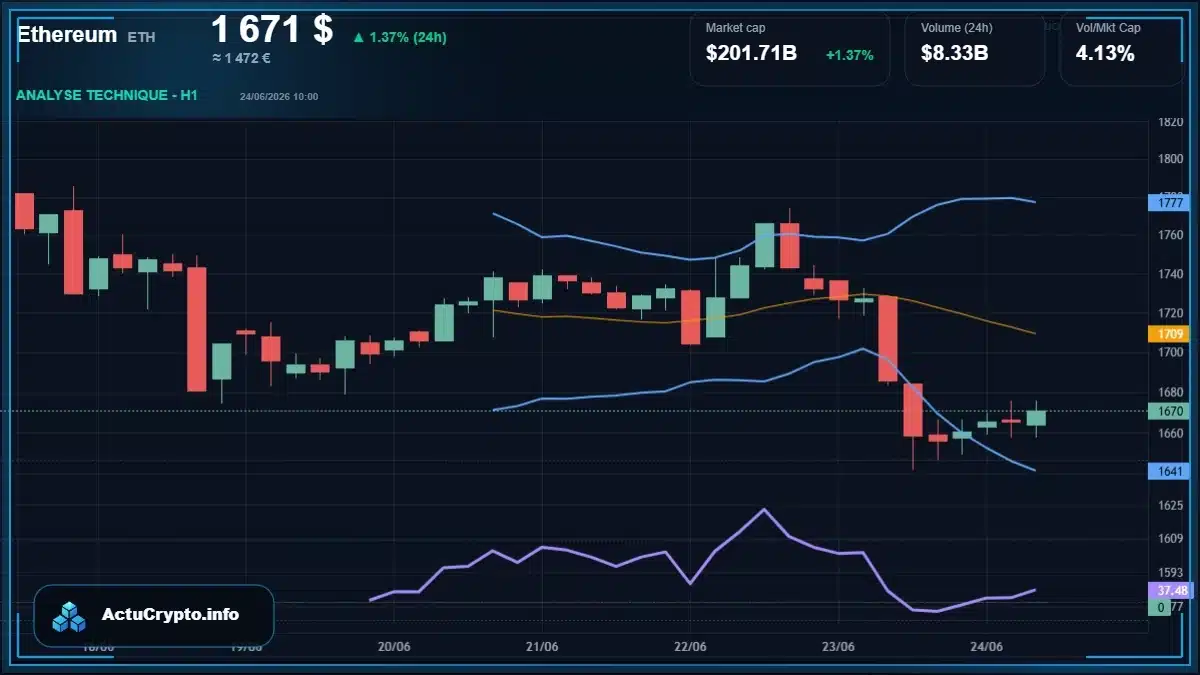This screenshot has width=1200, height=675.
Task: Click the 1760 price axis label
Action: [x=1170, y=236]
